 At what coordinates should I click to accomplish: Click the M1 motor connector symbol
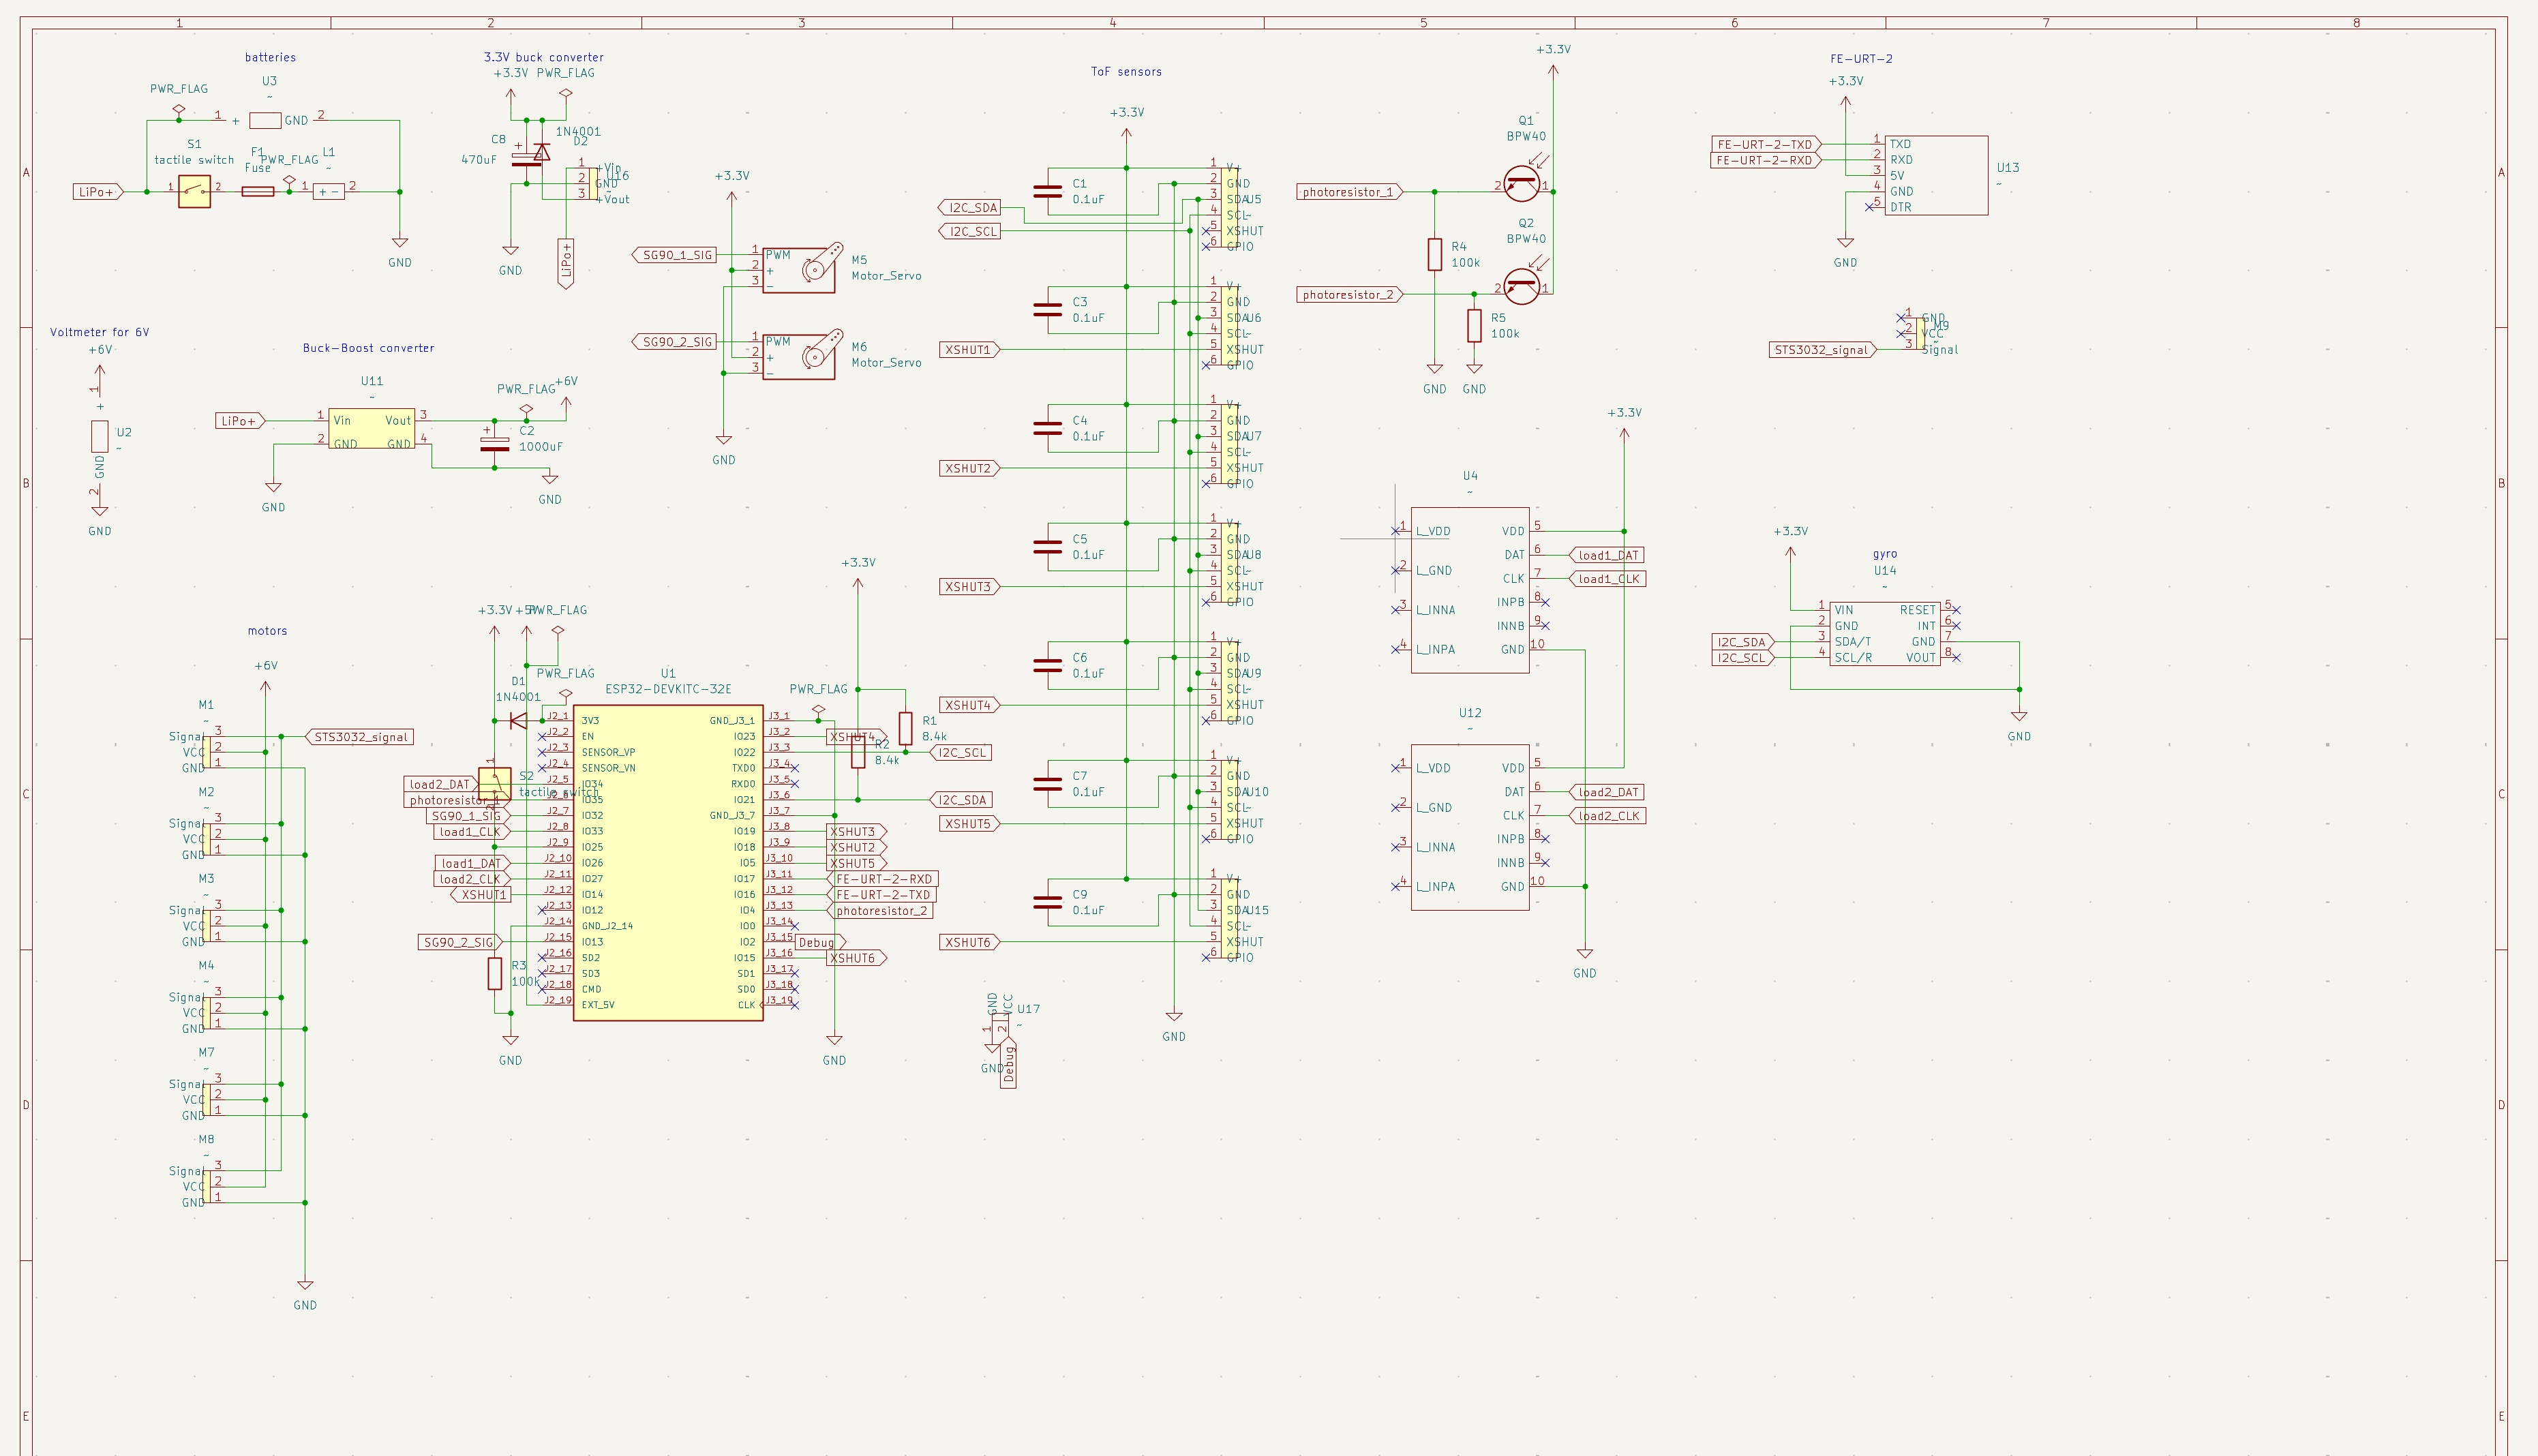[x=206, y=752]
